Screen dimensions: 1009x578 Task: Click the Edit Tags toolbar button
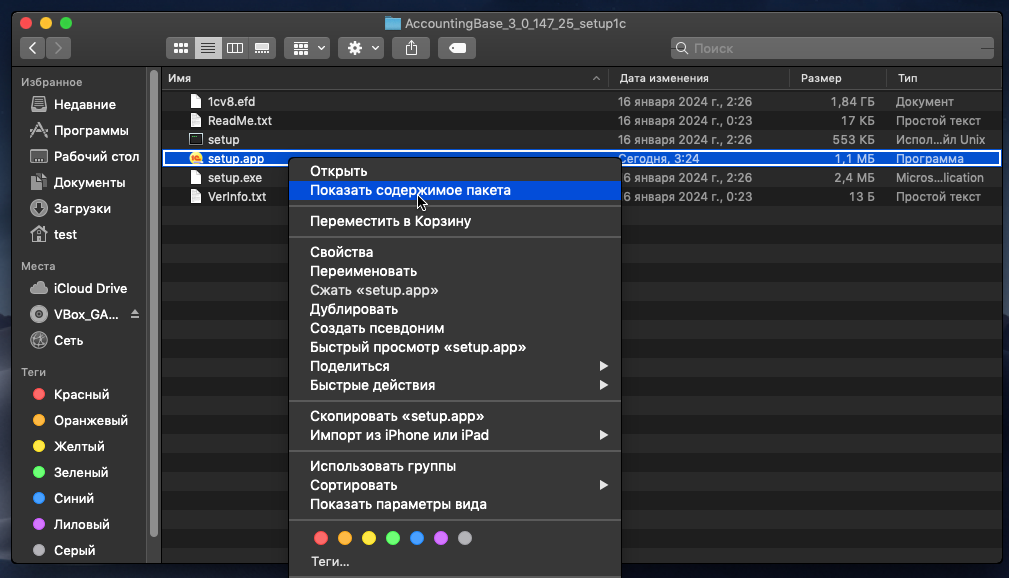pos(457,48)
